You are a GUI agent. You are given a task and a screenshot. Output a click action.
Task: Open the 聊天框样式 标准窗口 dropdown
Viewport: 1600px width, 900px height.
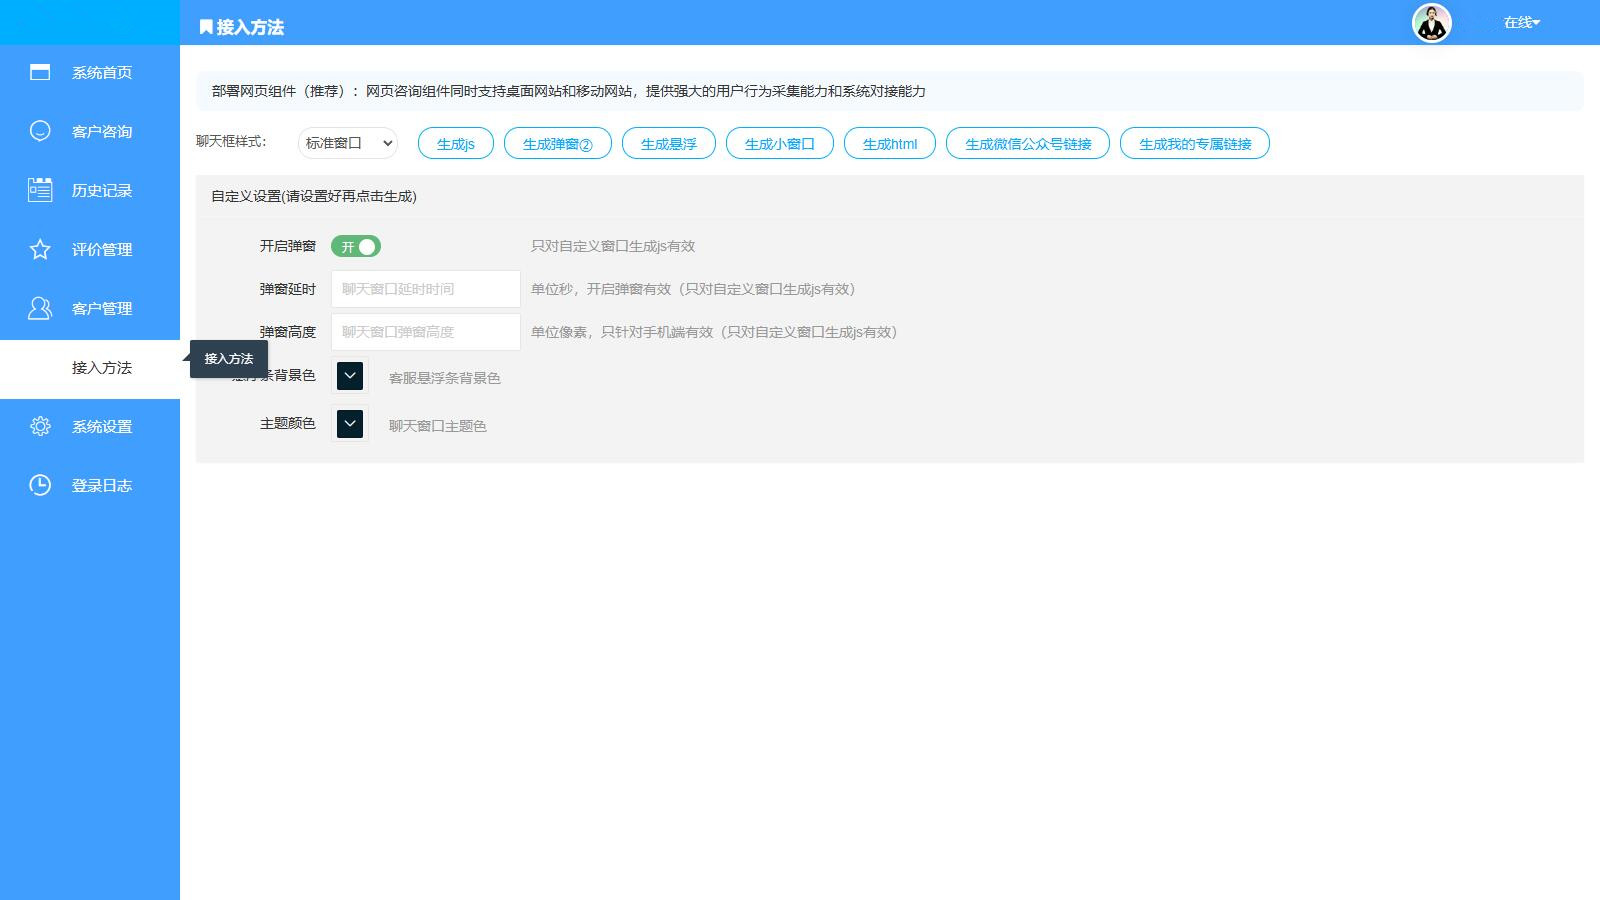pos(348,143)
